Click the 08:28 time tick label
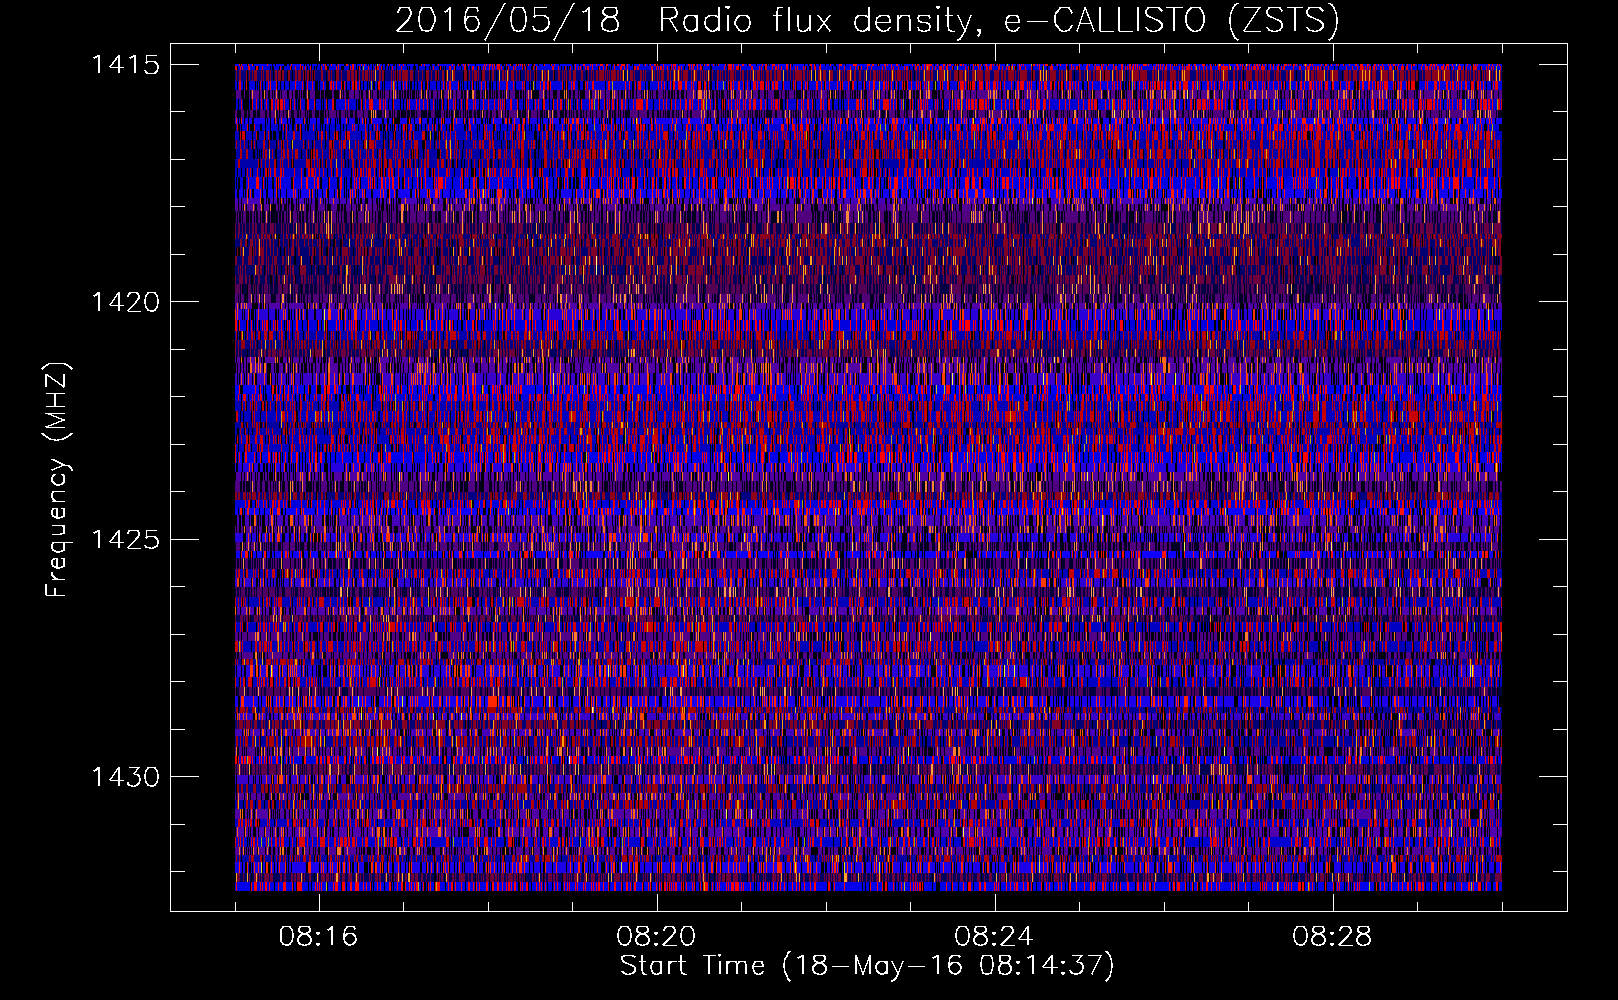Image resolution: width=1618 pixels, height=1000 pixels. [1332, 937]
